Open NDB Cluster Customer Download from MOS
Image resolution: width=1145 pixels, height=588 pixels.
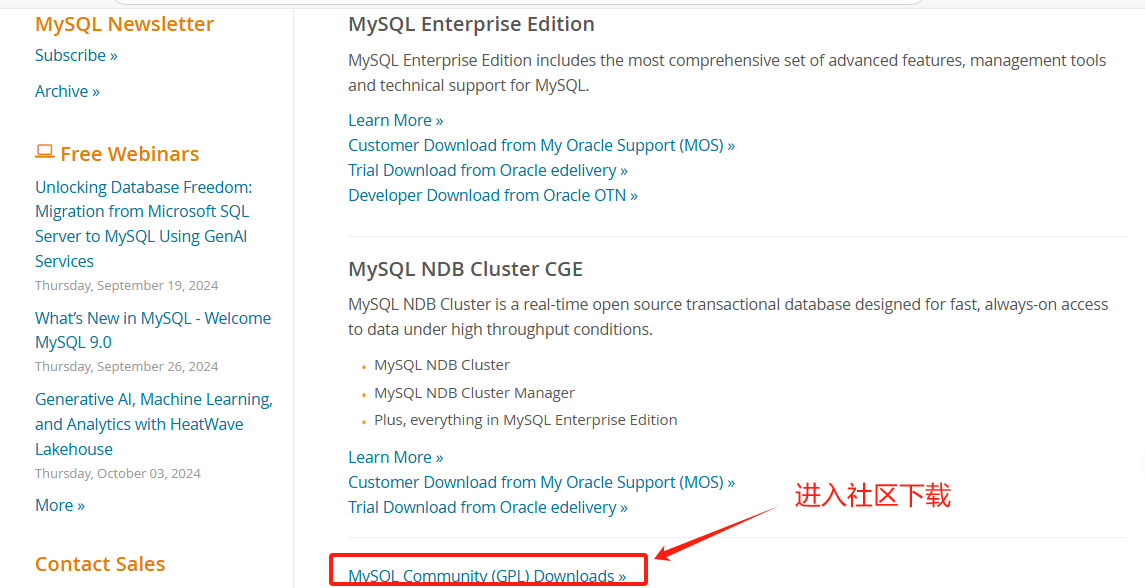click(541, 482)
